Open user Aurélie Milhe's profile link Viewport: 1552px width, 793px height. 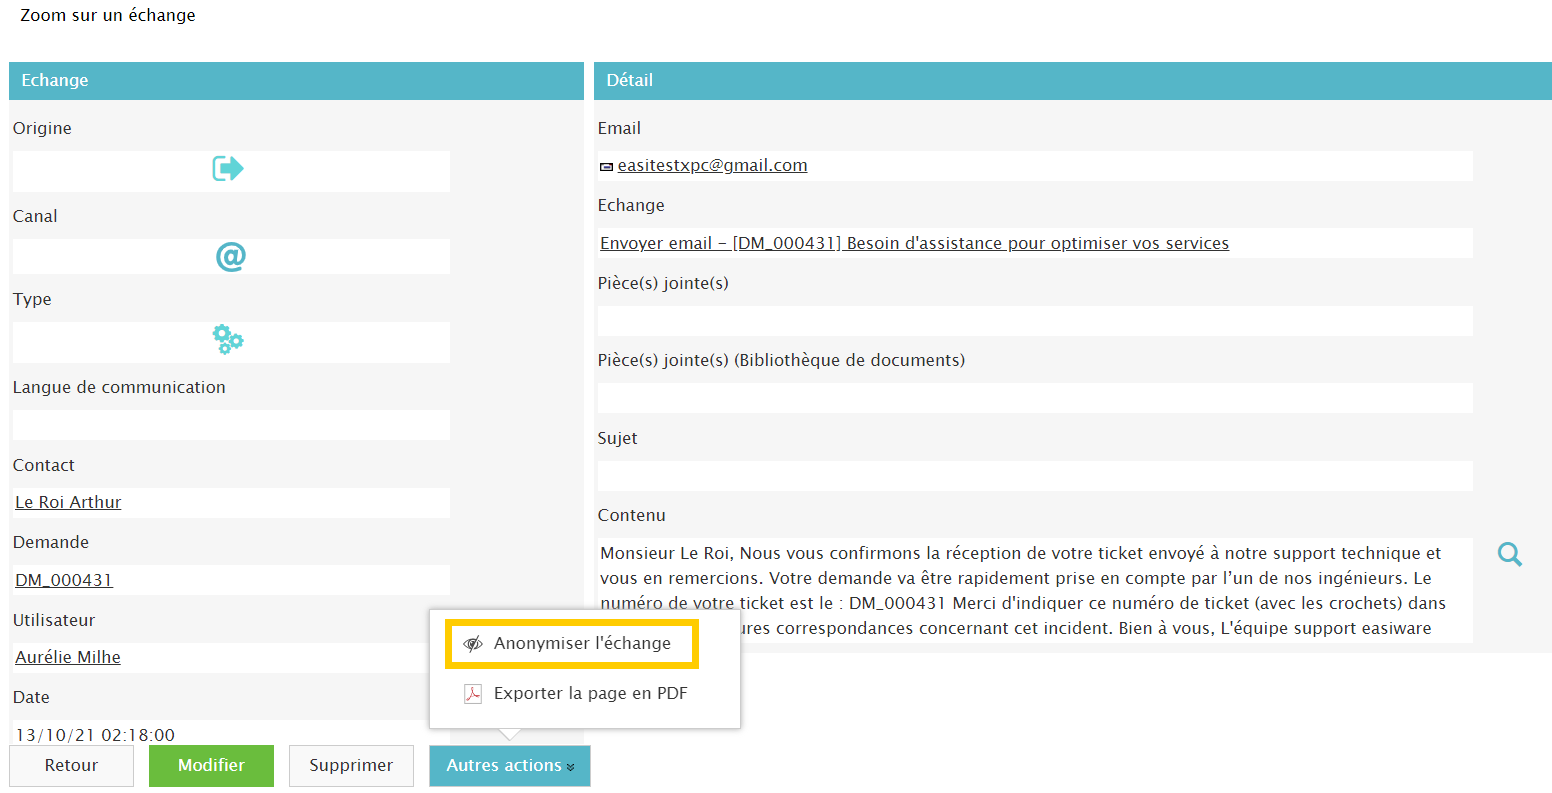tap(68, 658)
